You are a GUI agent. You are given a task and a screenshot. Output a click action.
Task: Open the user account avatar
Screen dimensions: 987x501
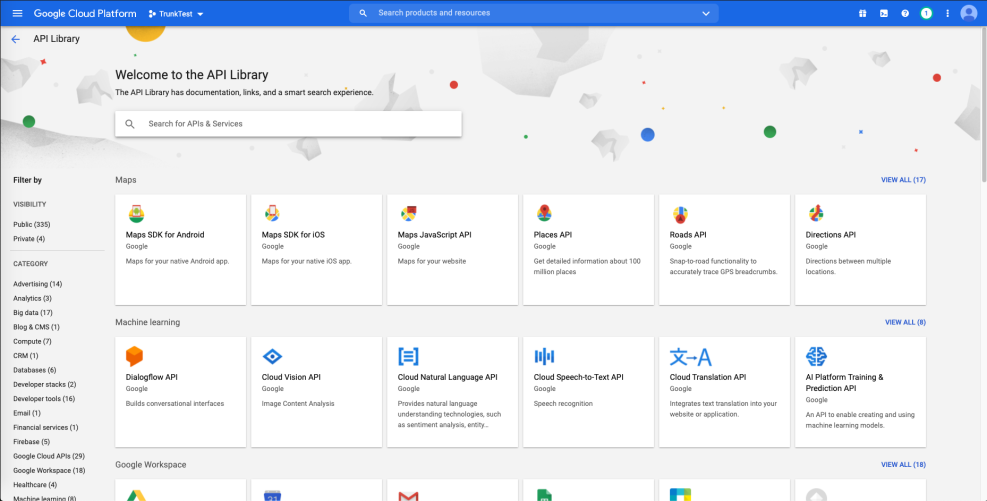(969, 13)
